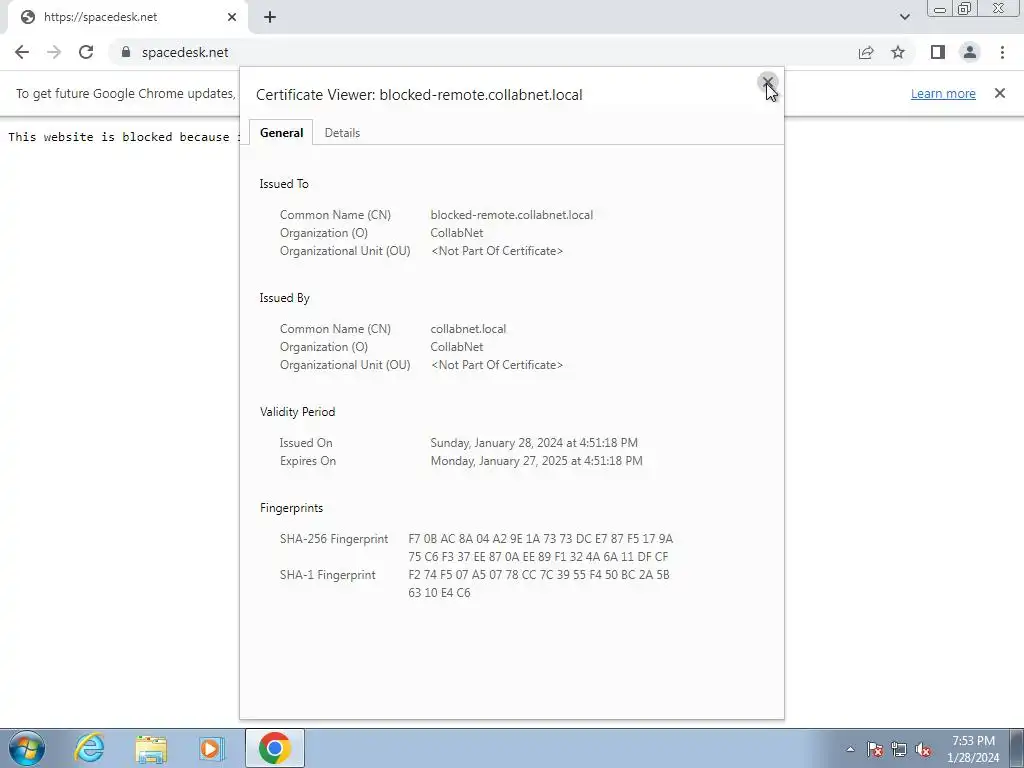Click the Validity Period heading
The height and width of the screenshot is (768, 1024).
coord(297,412)
